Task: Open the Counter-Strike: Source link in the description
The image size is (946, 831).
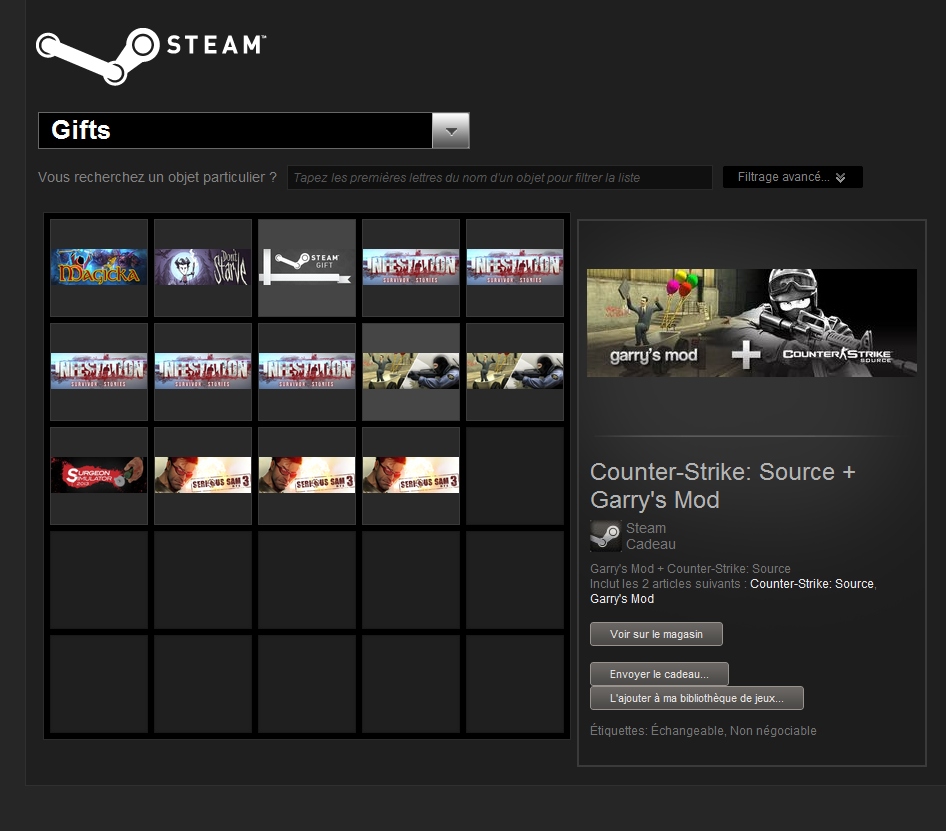Action: tap(811, 583)
